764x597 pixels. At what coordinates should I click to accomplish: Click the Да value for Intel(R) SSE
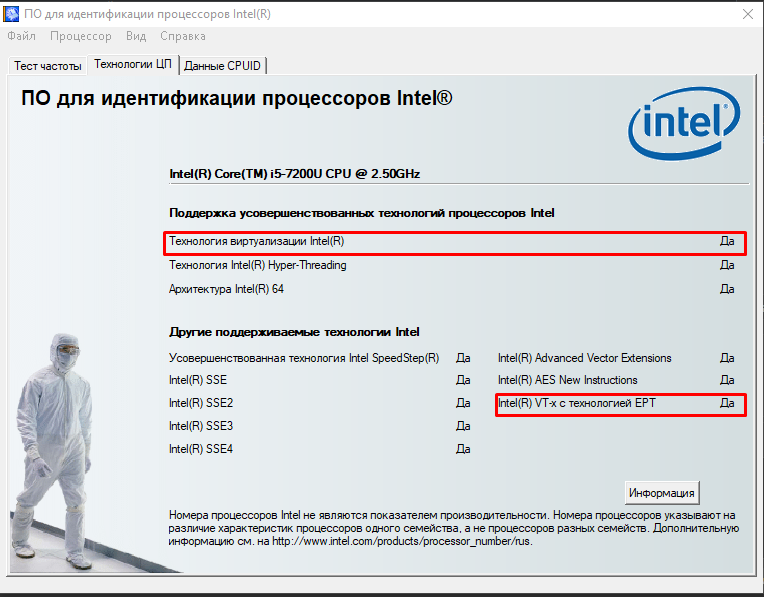coord(463,380)
